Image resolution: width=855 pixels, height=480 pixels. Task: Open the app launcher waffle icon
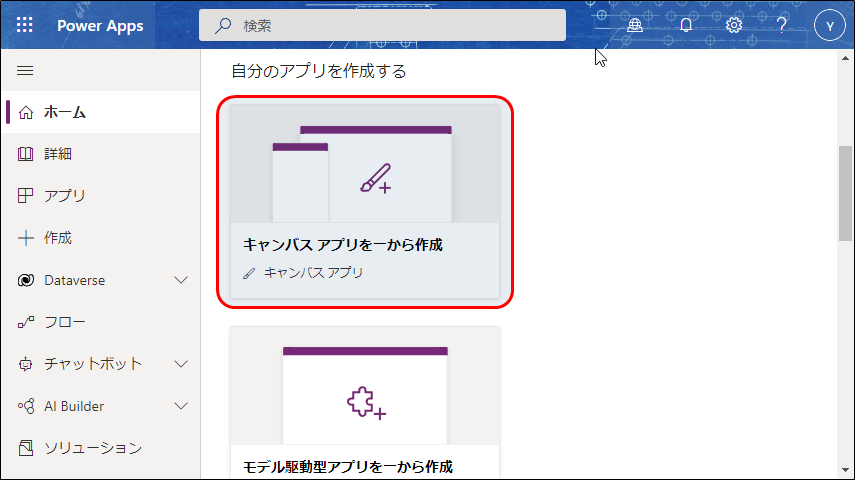25,25
